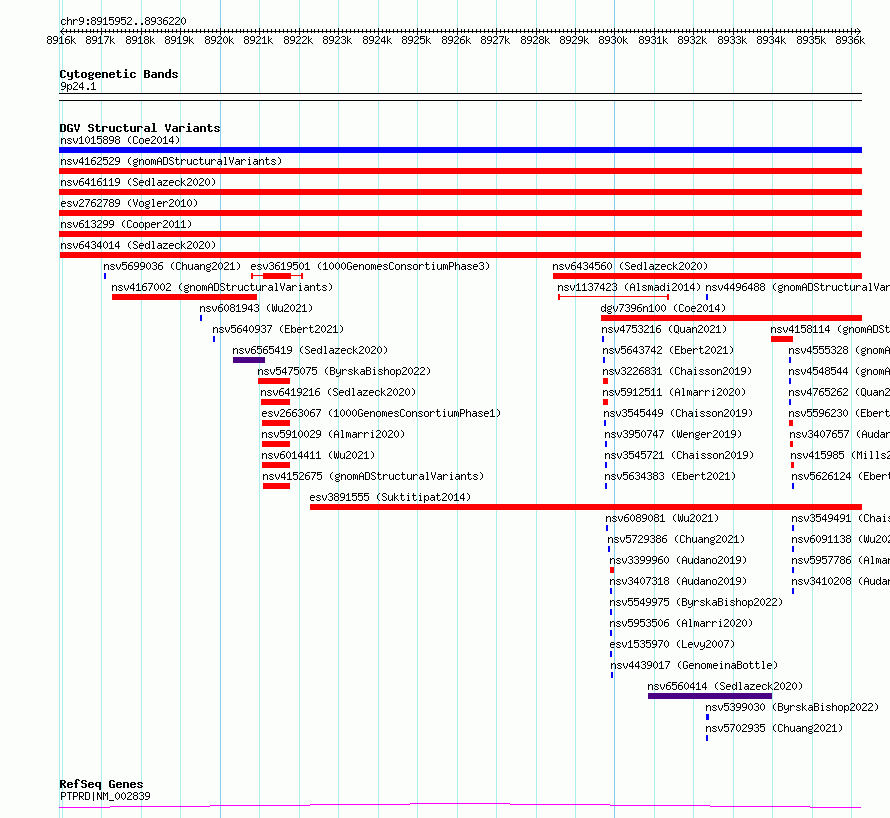Open the nsv613299 (Cooper2011) variant
Screen dimensions: 890x818
coord(126,224)
